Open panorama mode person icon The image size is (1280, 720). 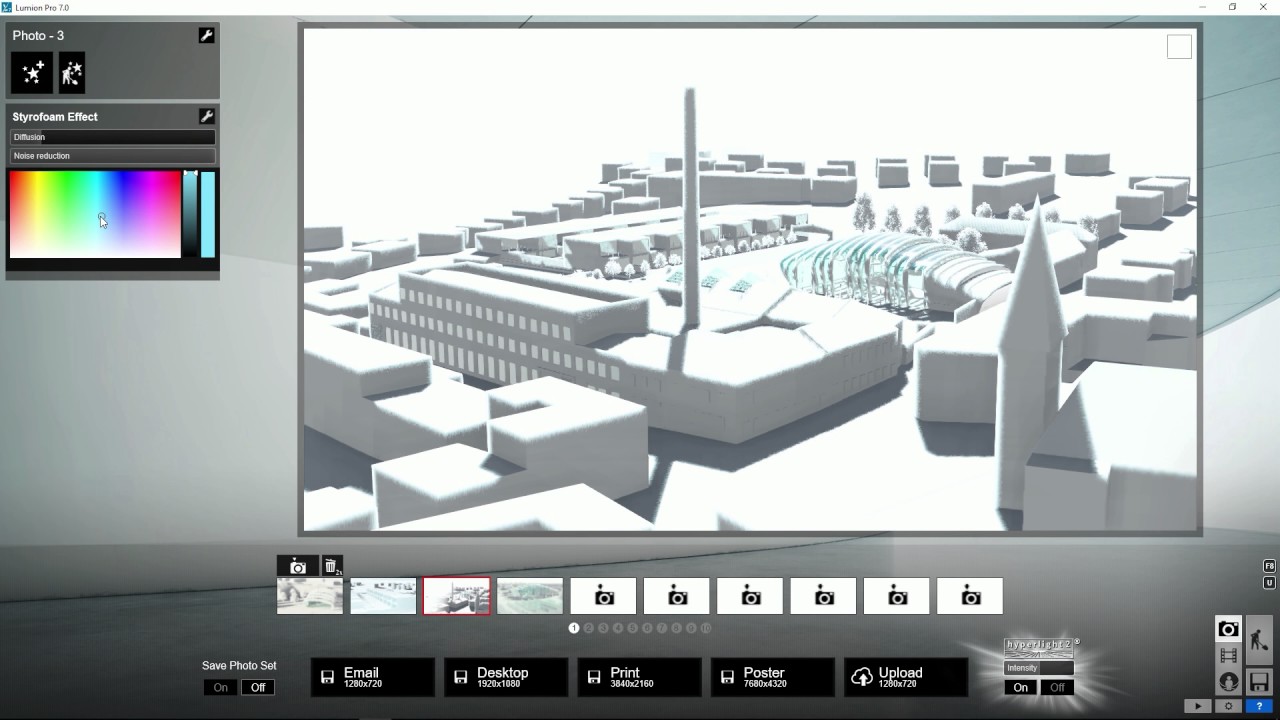pyautogui.click(x=1229, y=682)
